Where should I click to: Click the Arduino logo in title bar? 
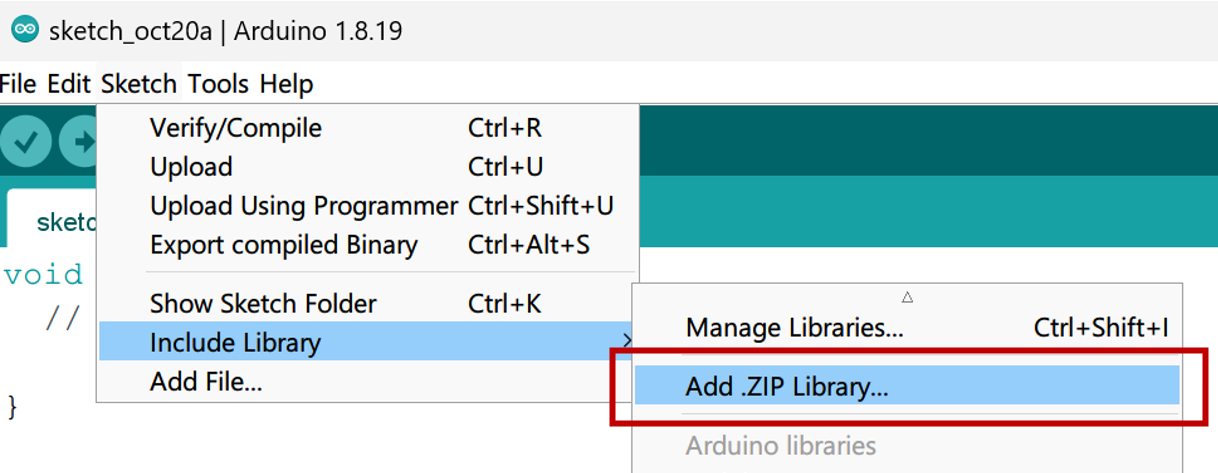(x=24, y=30)
